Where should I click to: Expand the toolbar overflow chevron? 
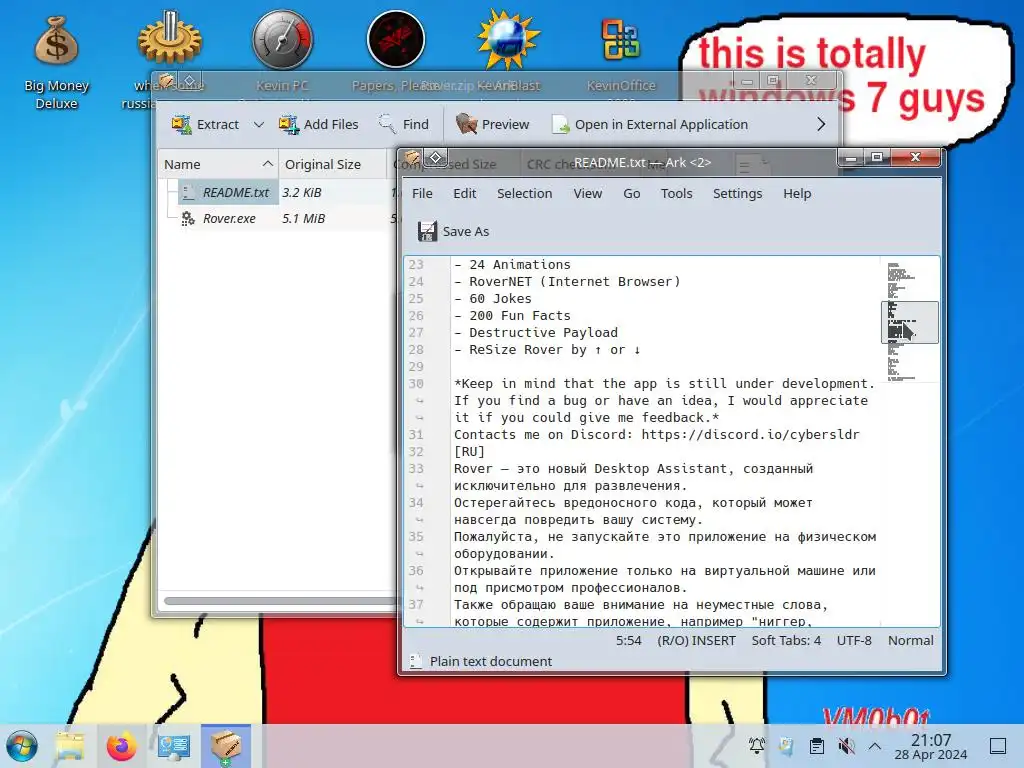pyautogui.click(x=821, y=124)
